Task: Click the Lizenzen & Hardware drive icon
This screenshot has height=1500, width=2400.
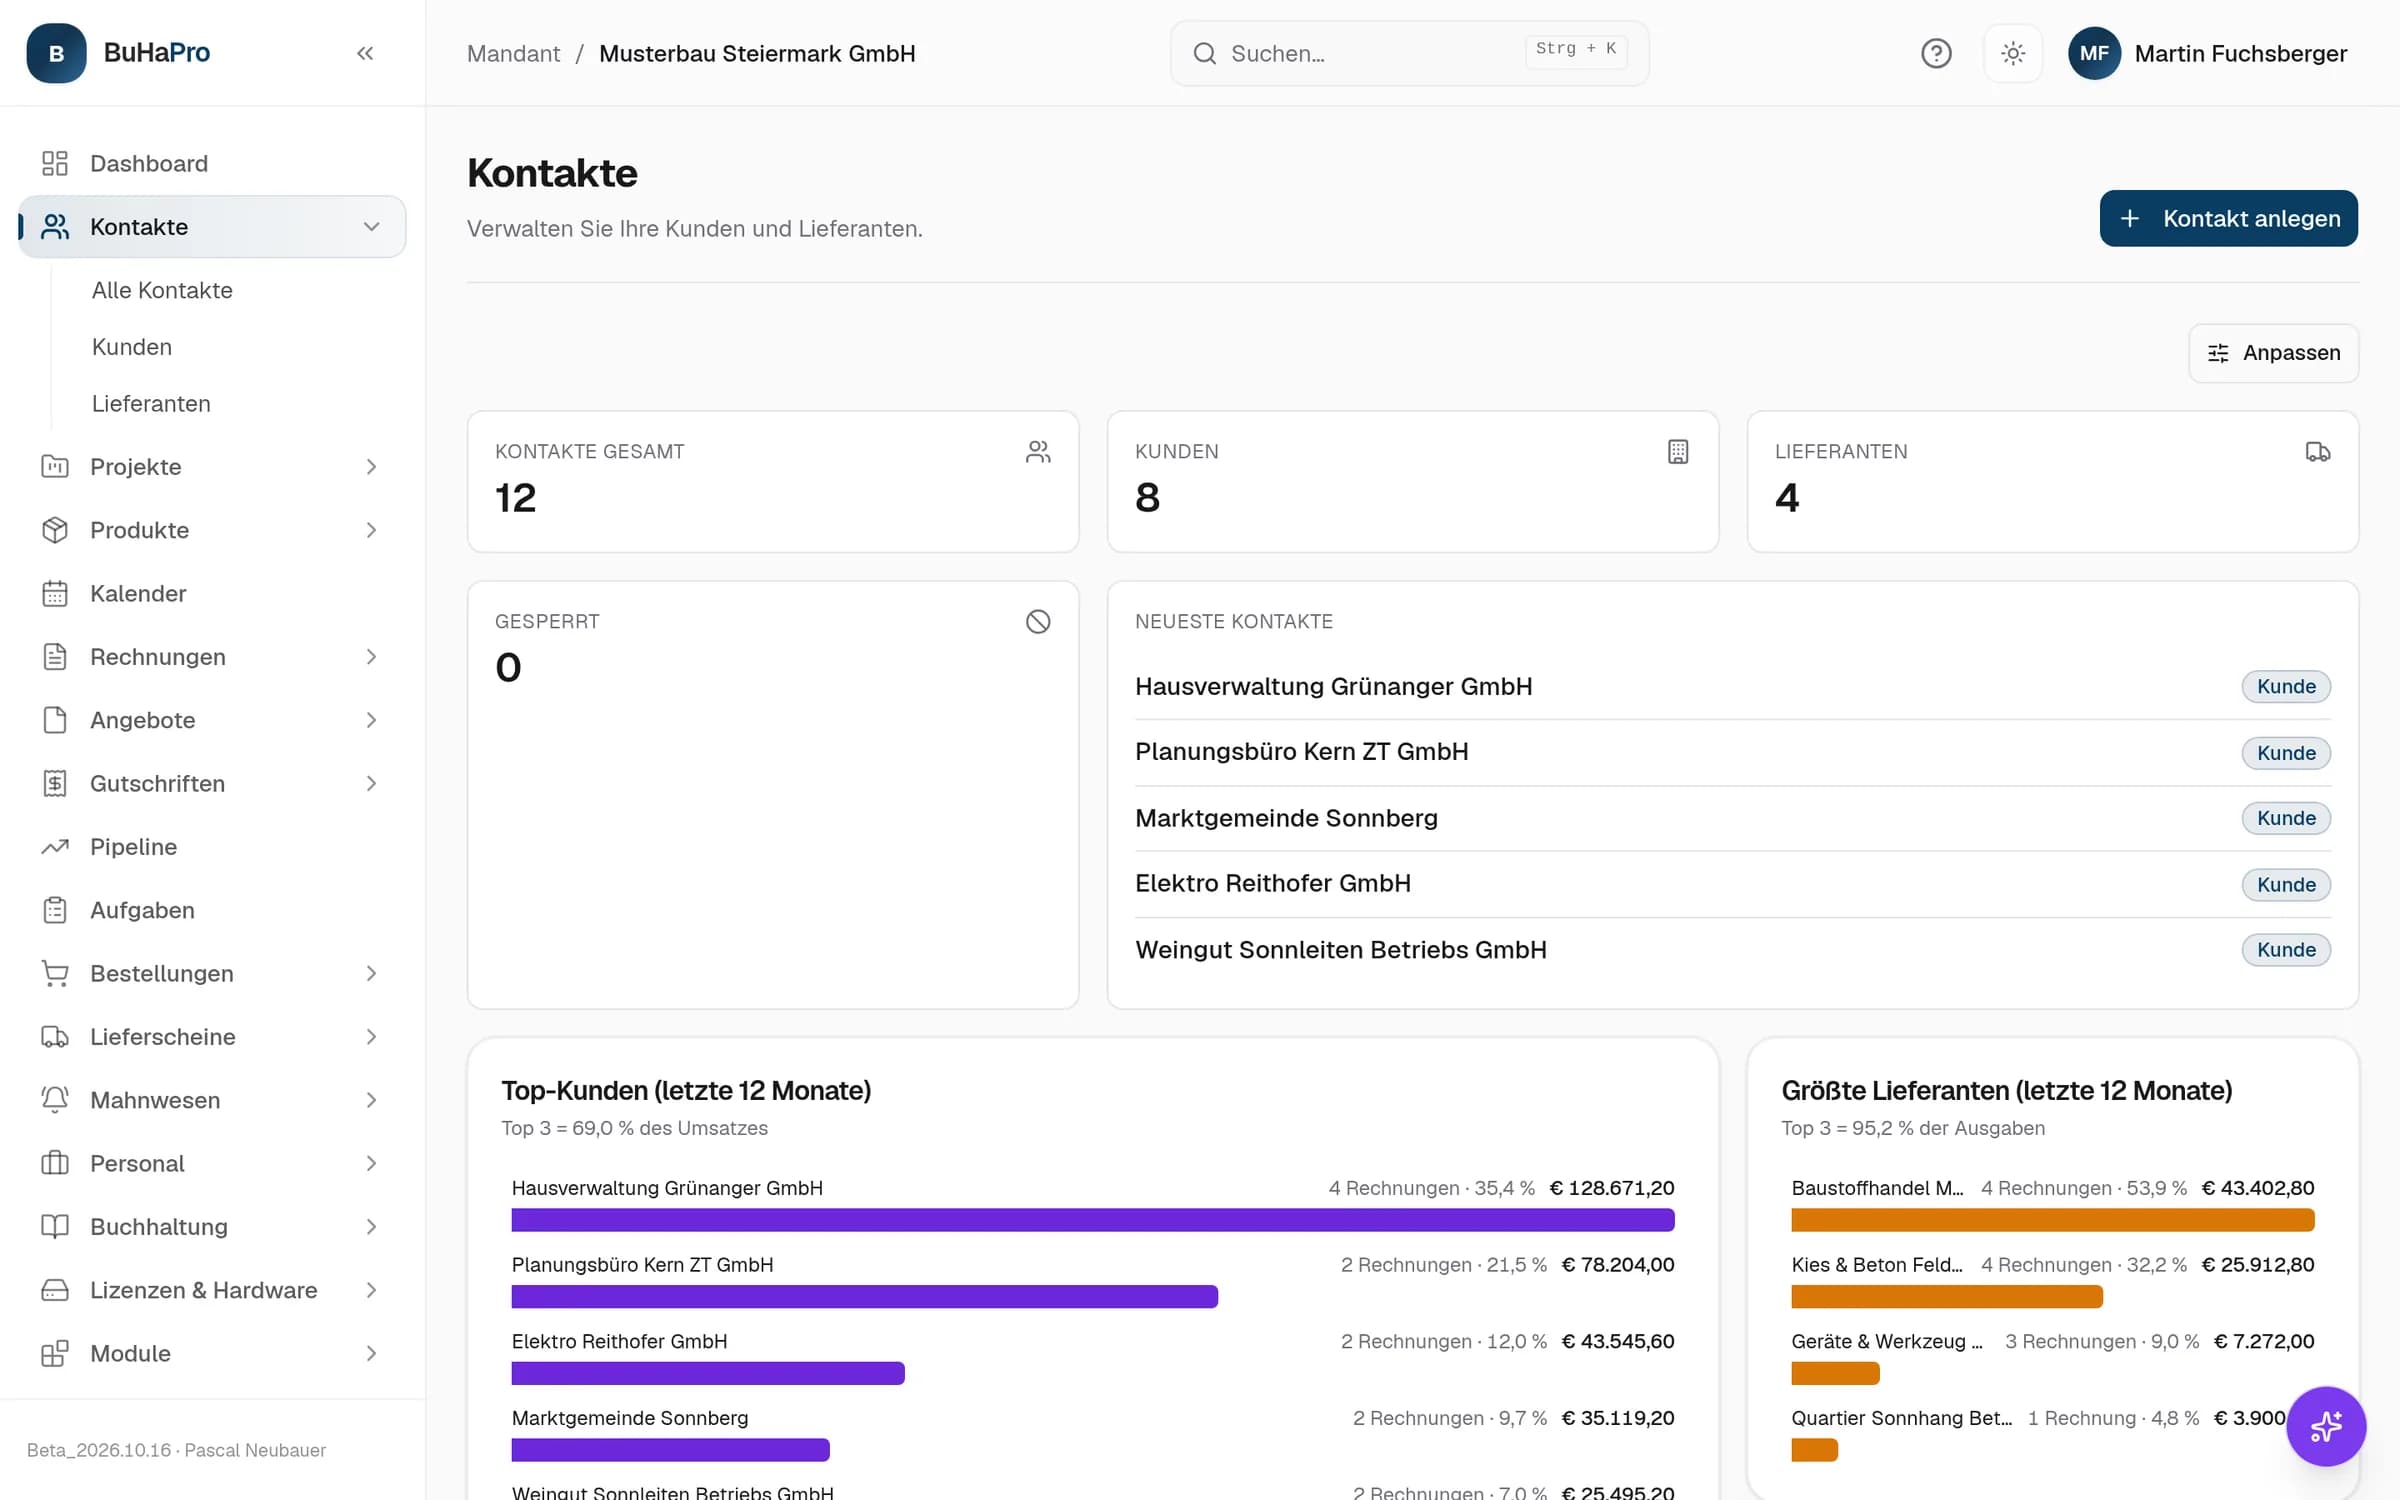Action: (x=55, y=1290)
